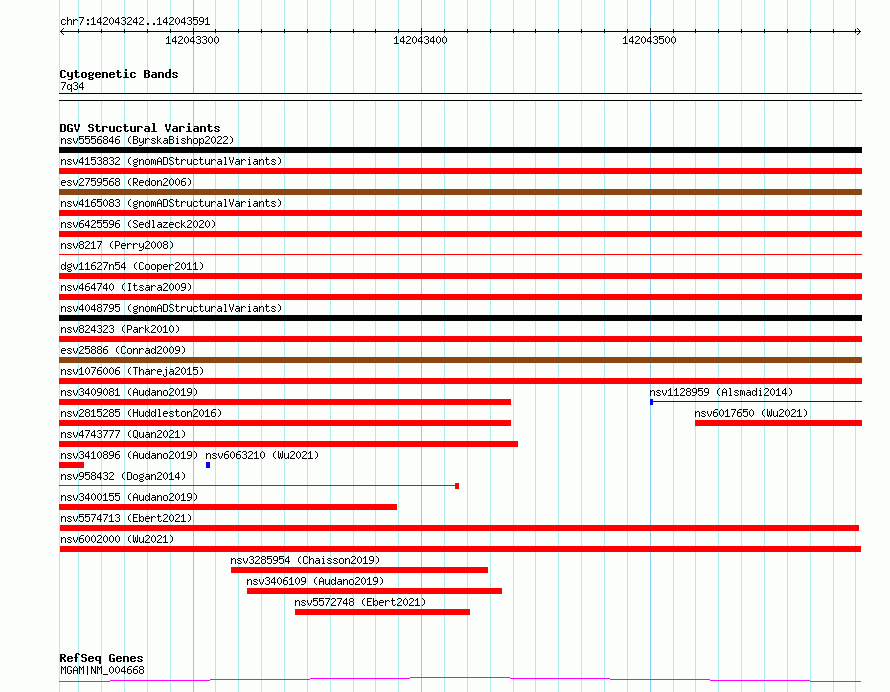
Task: Click the red bar under nsv6017650
Action: click(x=778, y=423)
